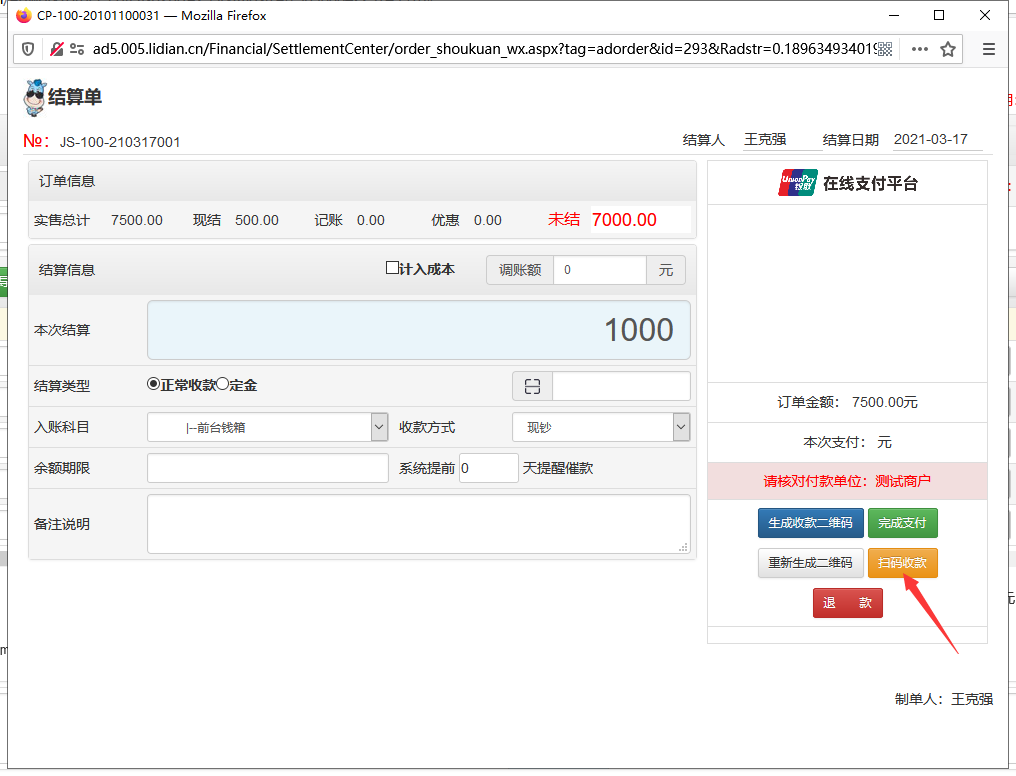Click the 系统提前 days input
Viewport: 1016px width, 776px height.
(489, 468)
